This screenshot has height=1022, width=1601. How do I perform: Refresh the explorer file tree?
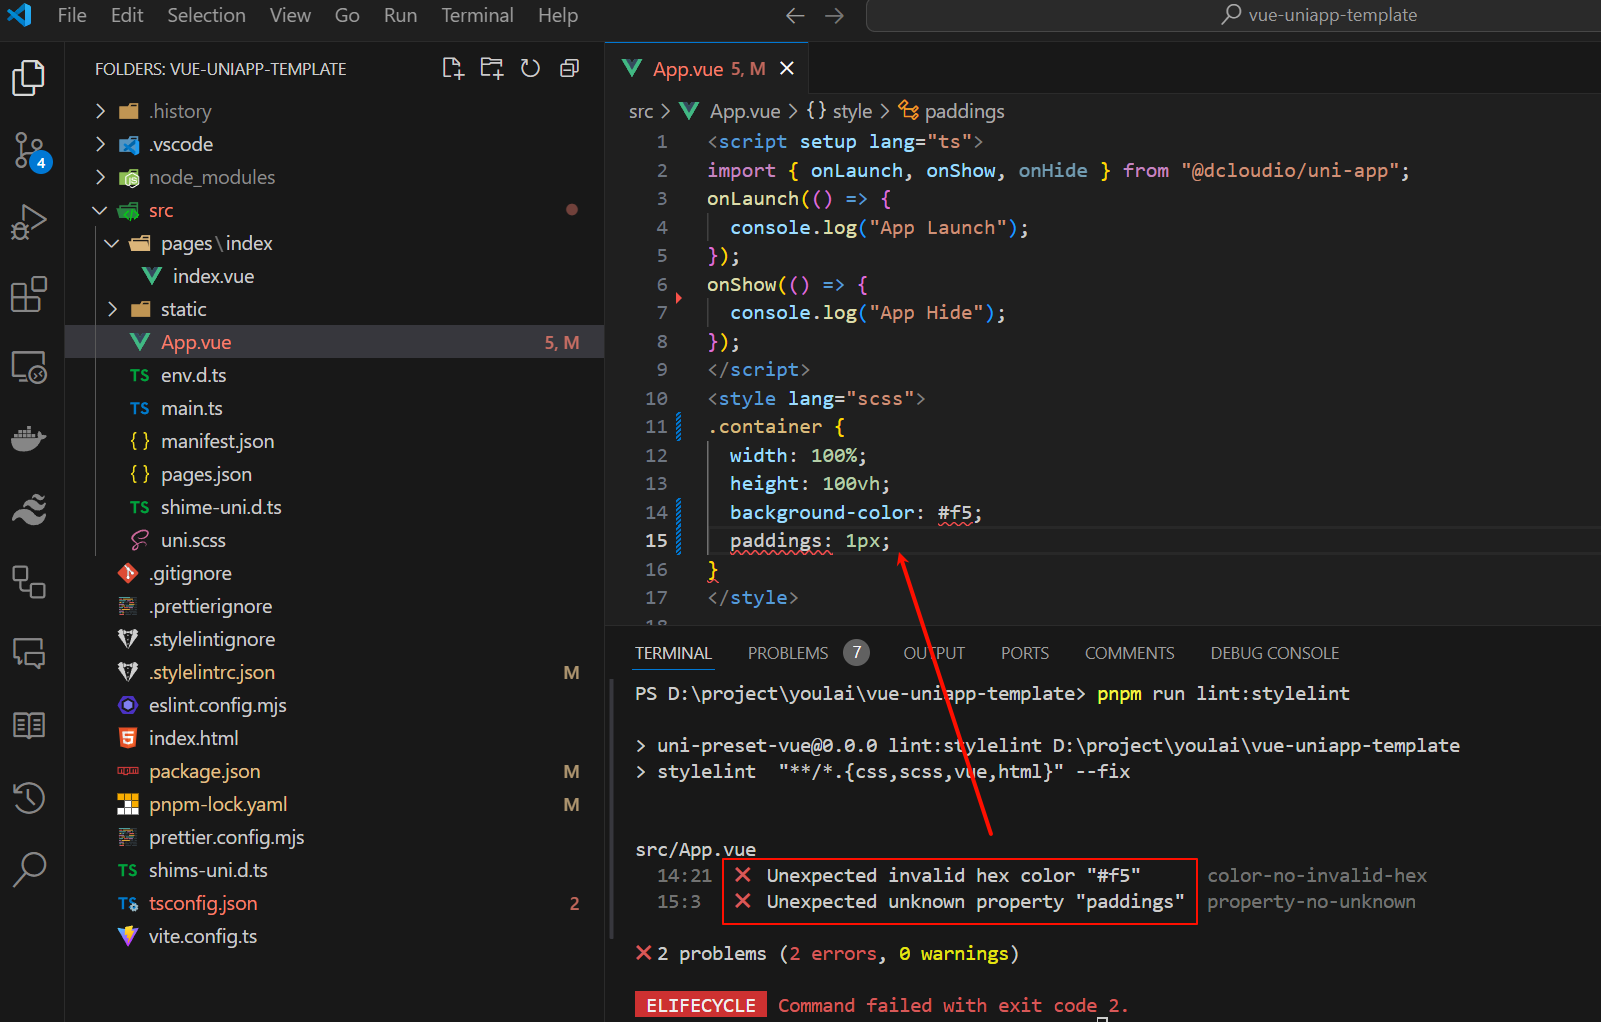click(531, 68)
